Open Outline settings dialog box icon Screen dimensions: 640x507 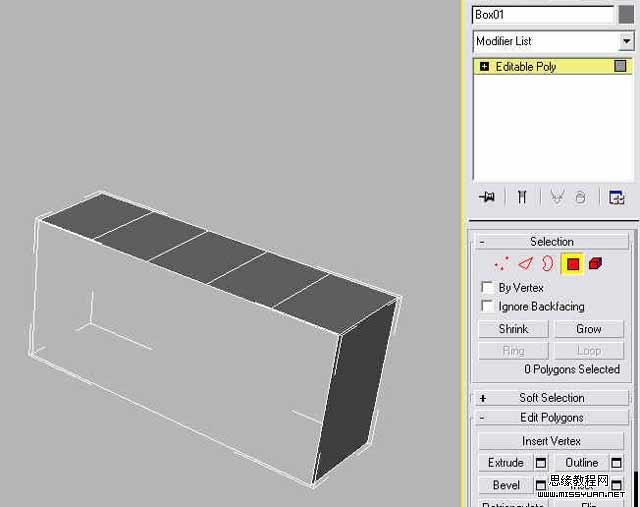[616, 463]
